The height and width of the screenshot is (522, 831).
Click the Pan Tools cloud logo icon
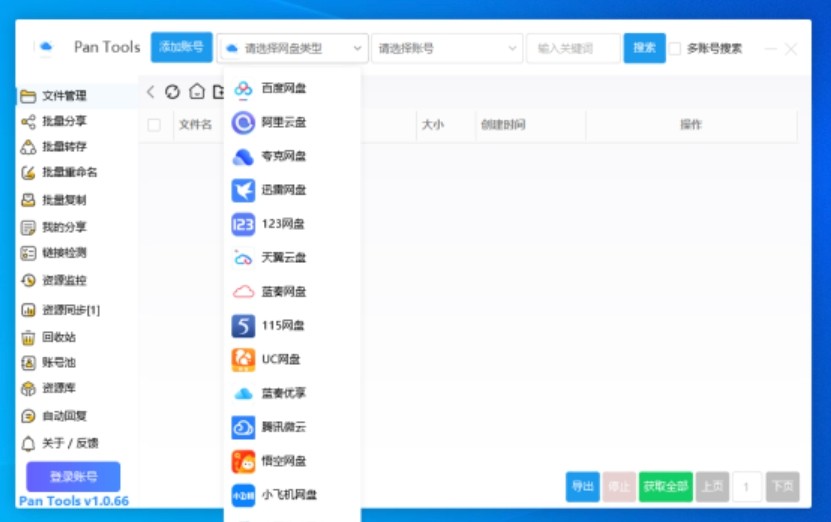pyautogui.click(x=46, y=47)
